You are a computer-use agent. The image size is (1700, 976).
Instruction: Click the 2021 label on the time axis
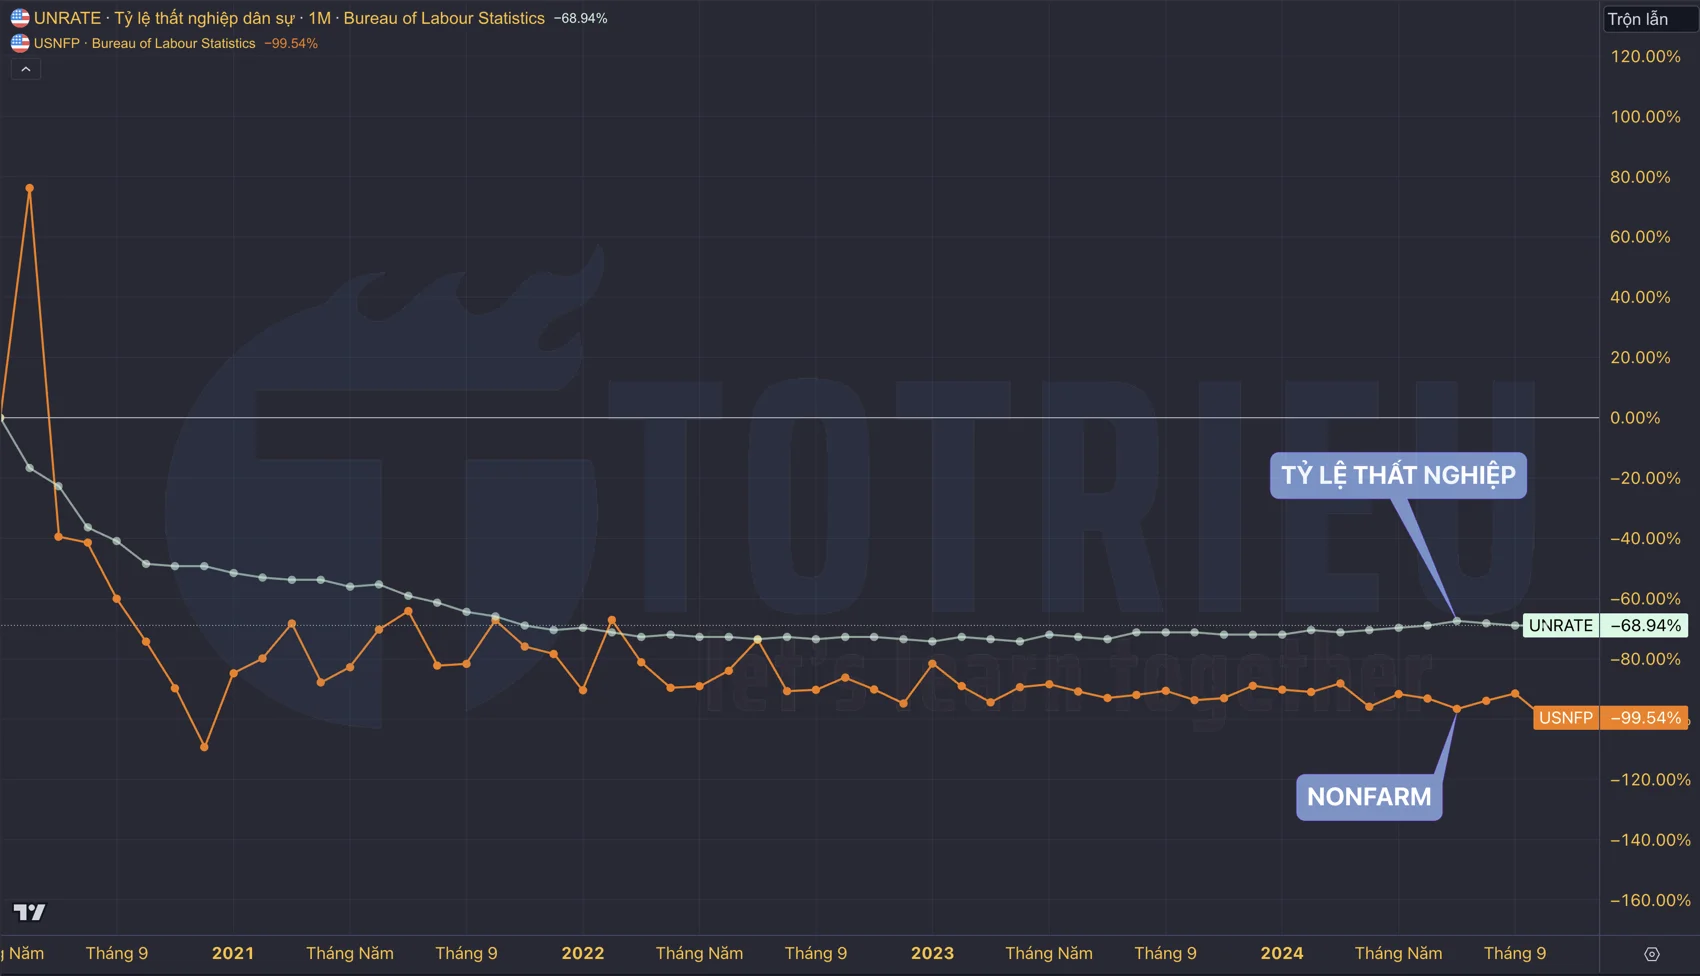[x=233, y=953]
